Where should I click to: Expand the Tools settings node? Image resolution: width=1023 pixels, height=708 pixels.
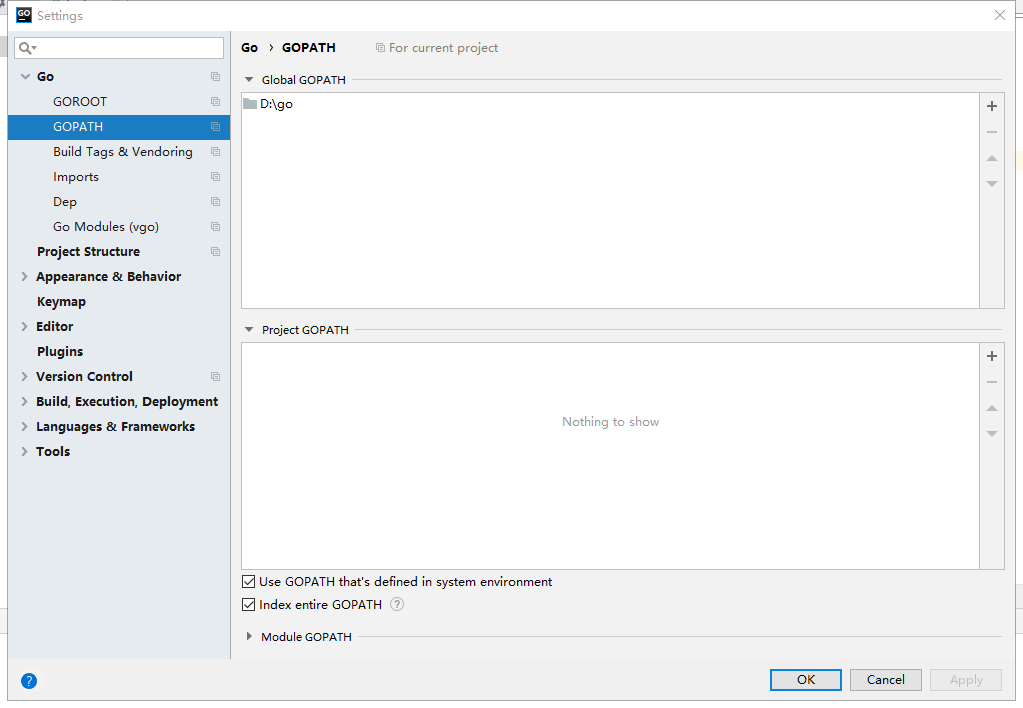25,452
